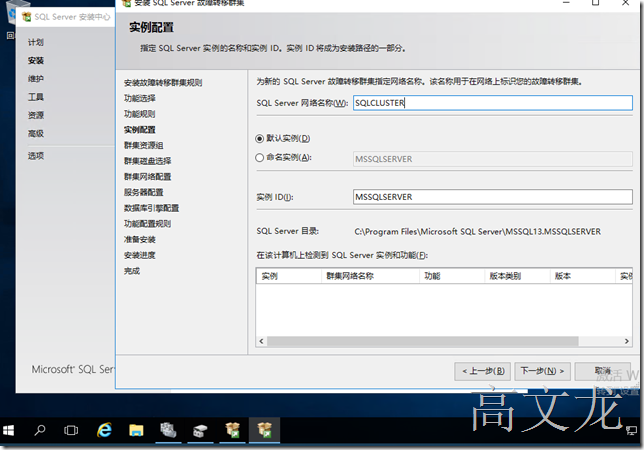The height and width of the screenshot is (450, 644).
Task: Launch Internet Explorer from taskbar
Action: (104, 430)
